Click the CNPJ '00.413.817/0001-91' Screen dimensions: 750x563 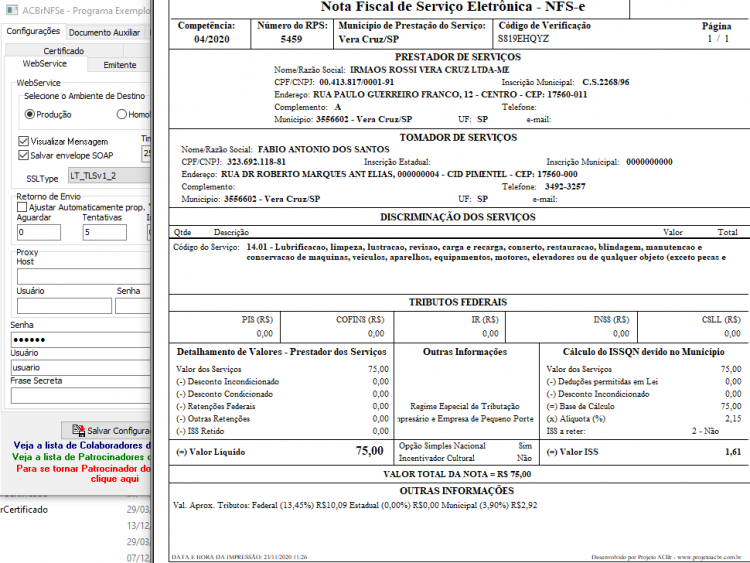click(357, 82)
